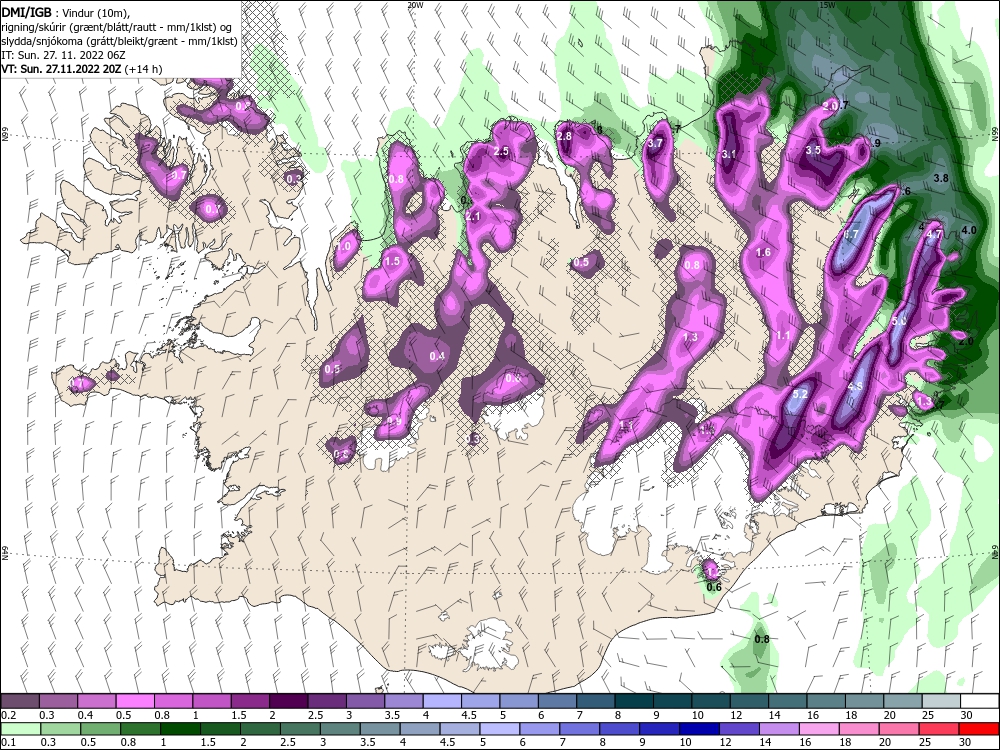Click the bright red 30 rain scale swatch
This screenshot has width=1000, height=750.
pos(979,728)
